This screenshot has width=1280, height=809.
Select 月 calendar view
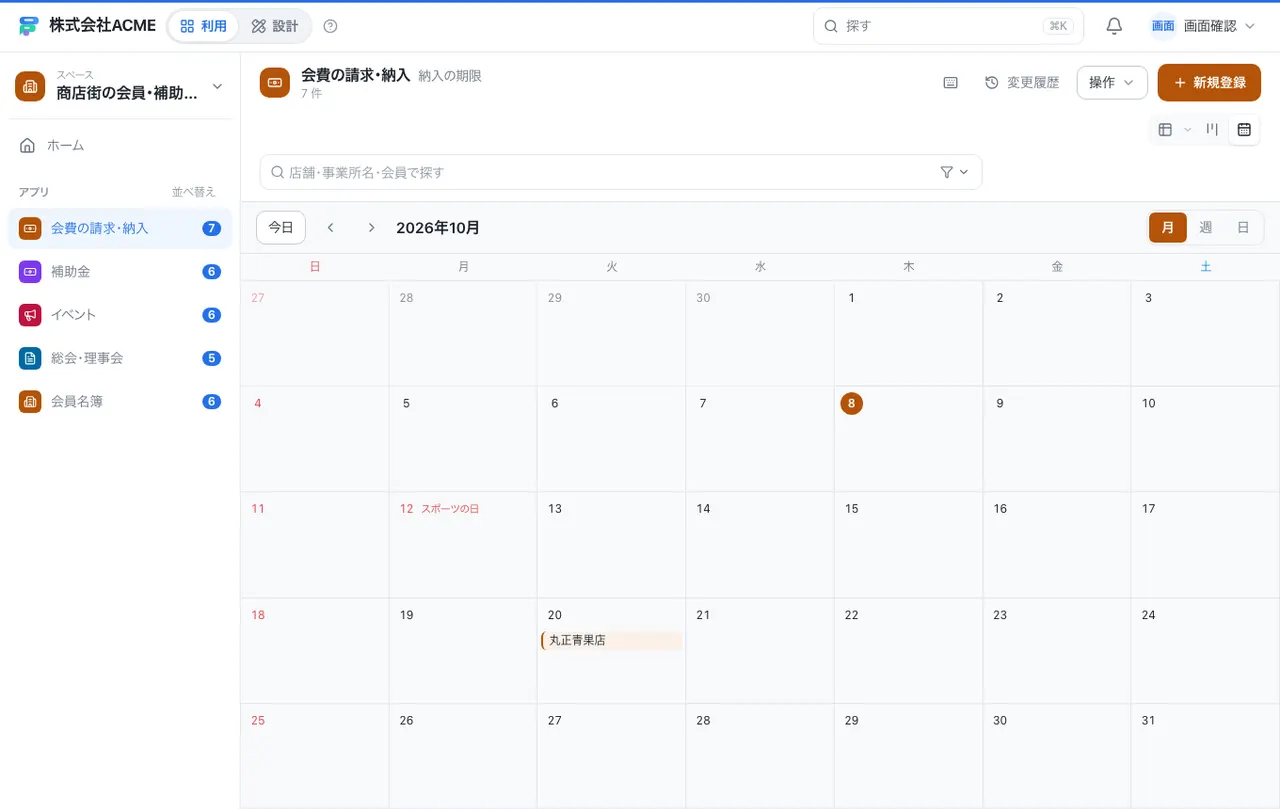(x=1168, y=228)
